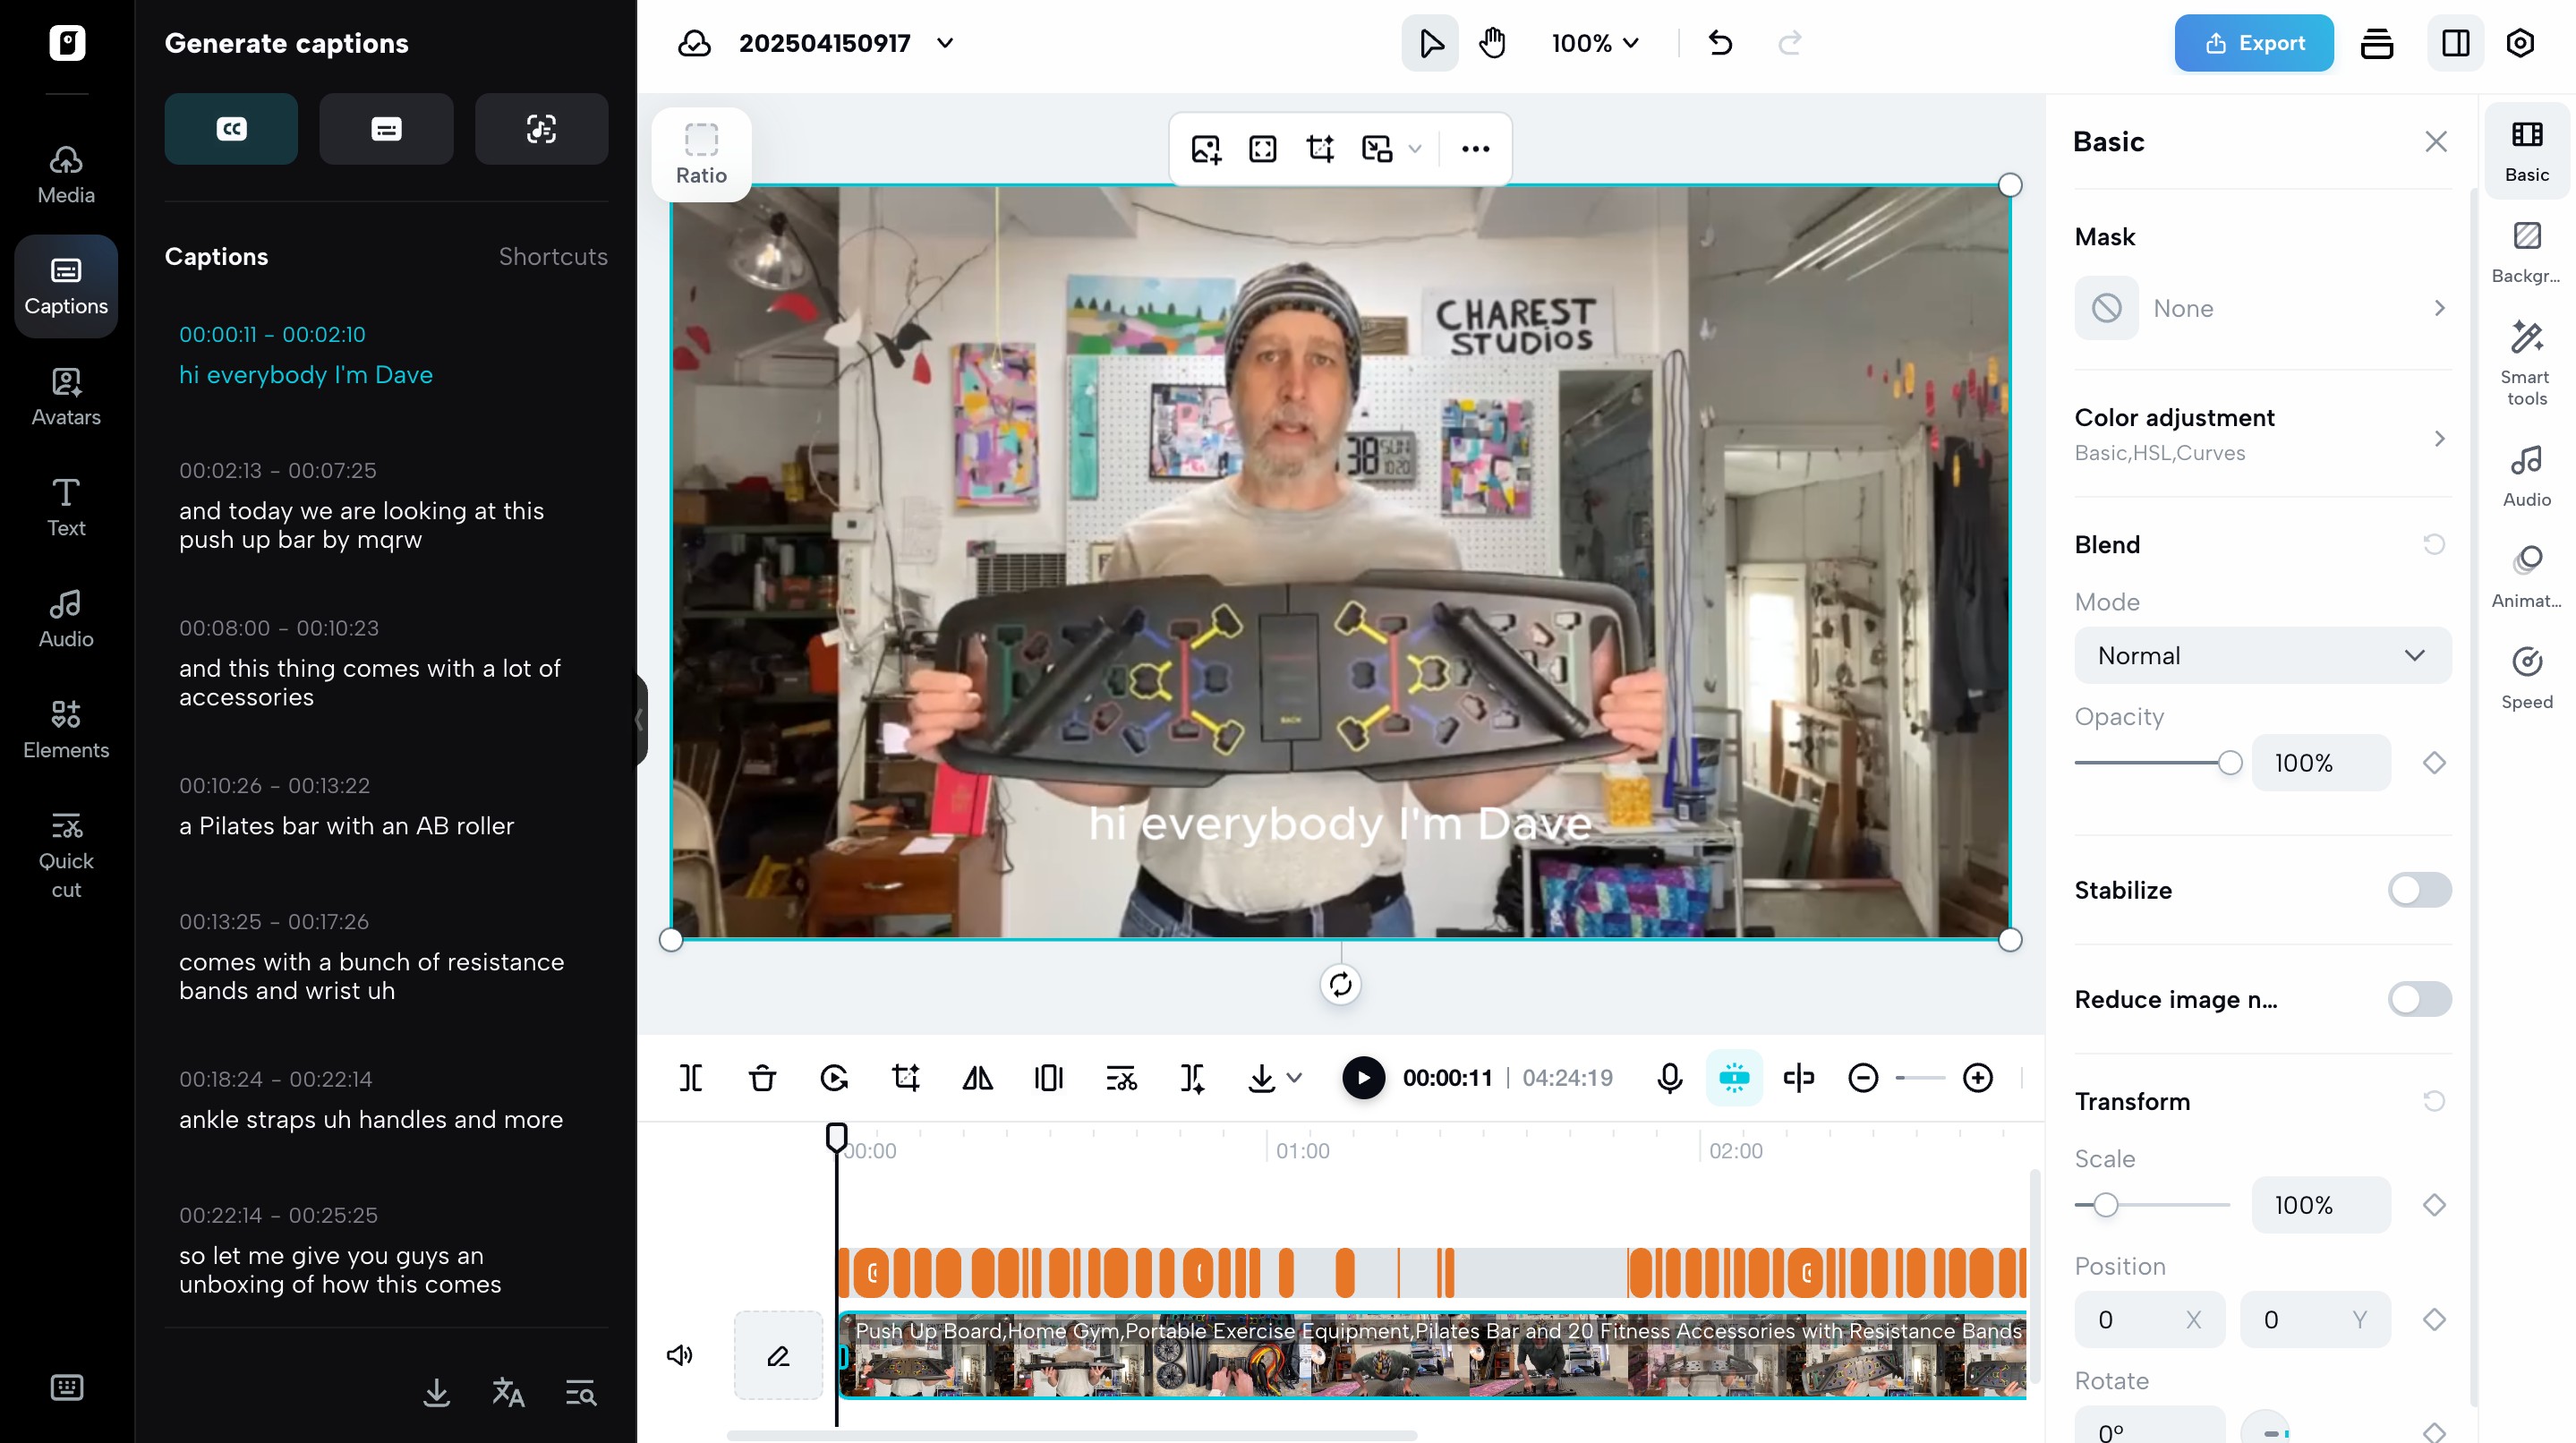Split the clip at the playhead
The height and width of the screenshot is (1443, 2576).
[690, 1078]
